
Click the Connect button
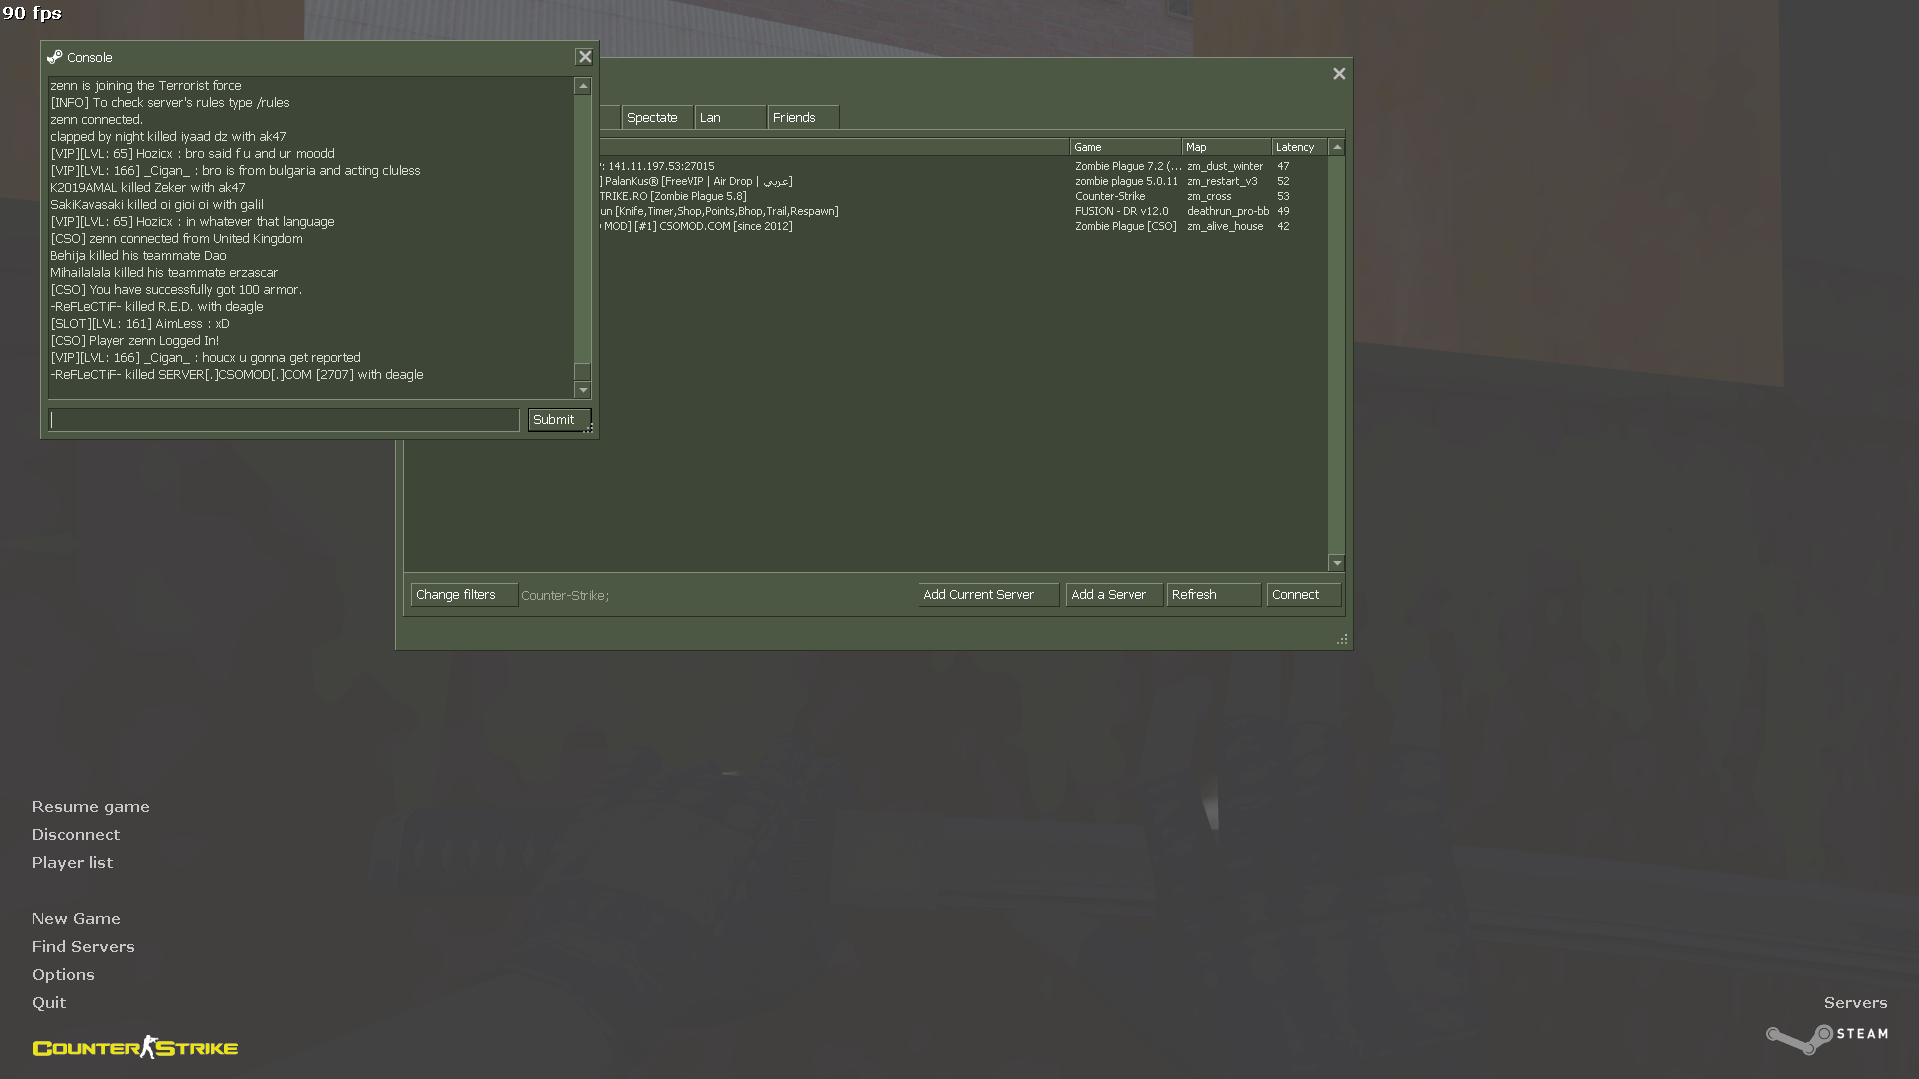[x=1302, y=595]
